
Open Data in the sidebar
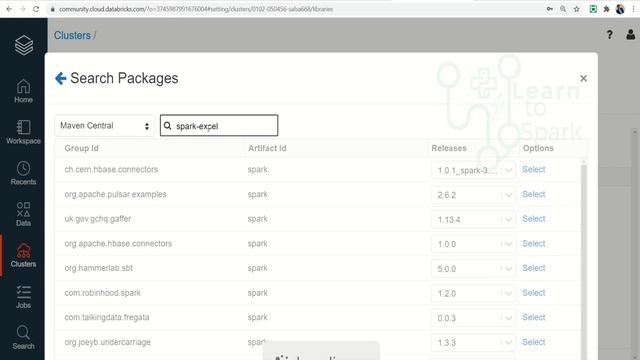click(23, 214)
